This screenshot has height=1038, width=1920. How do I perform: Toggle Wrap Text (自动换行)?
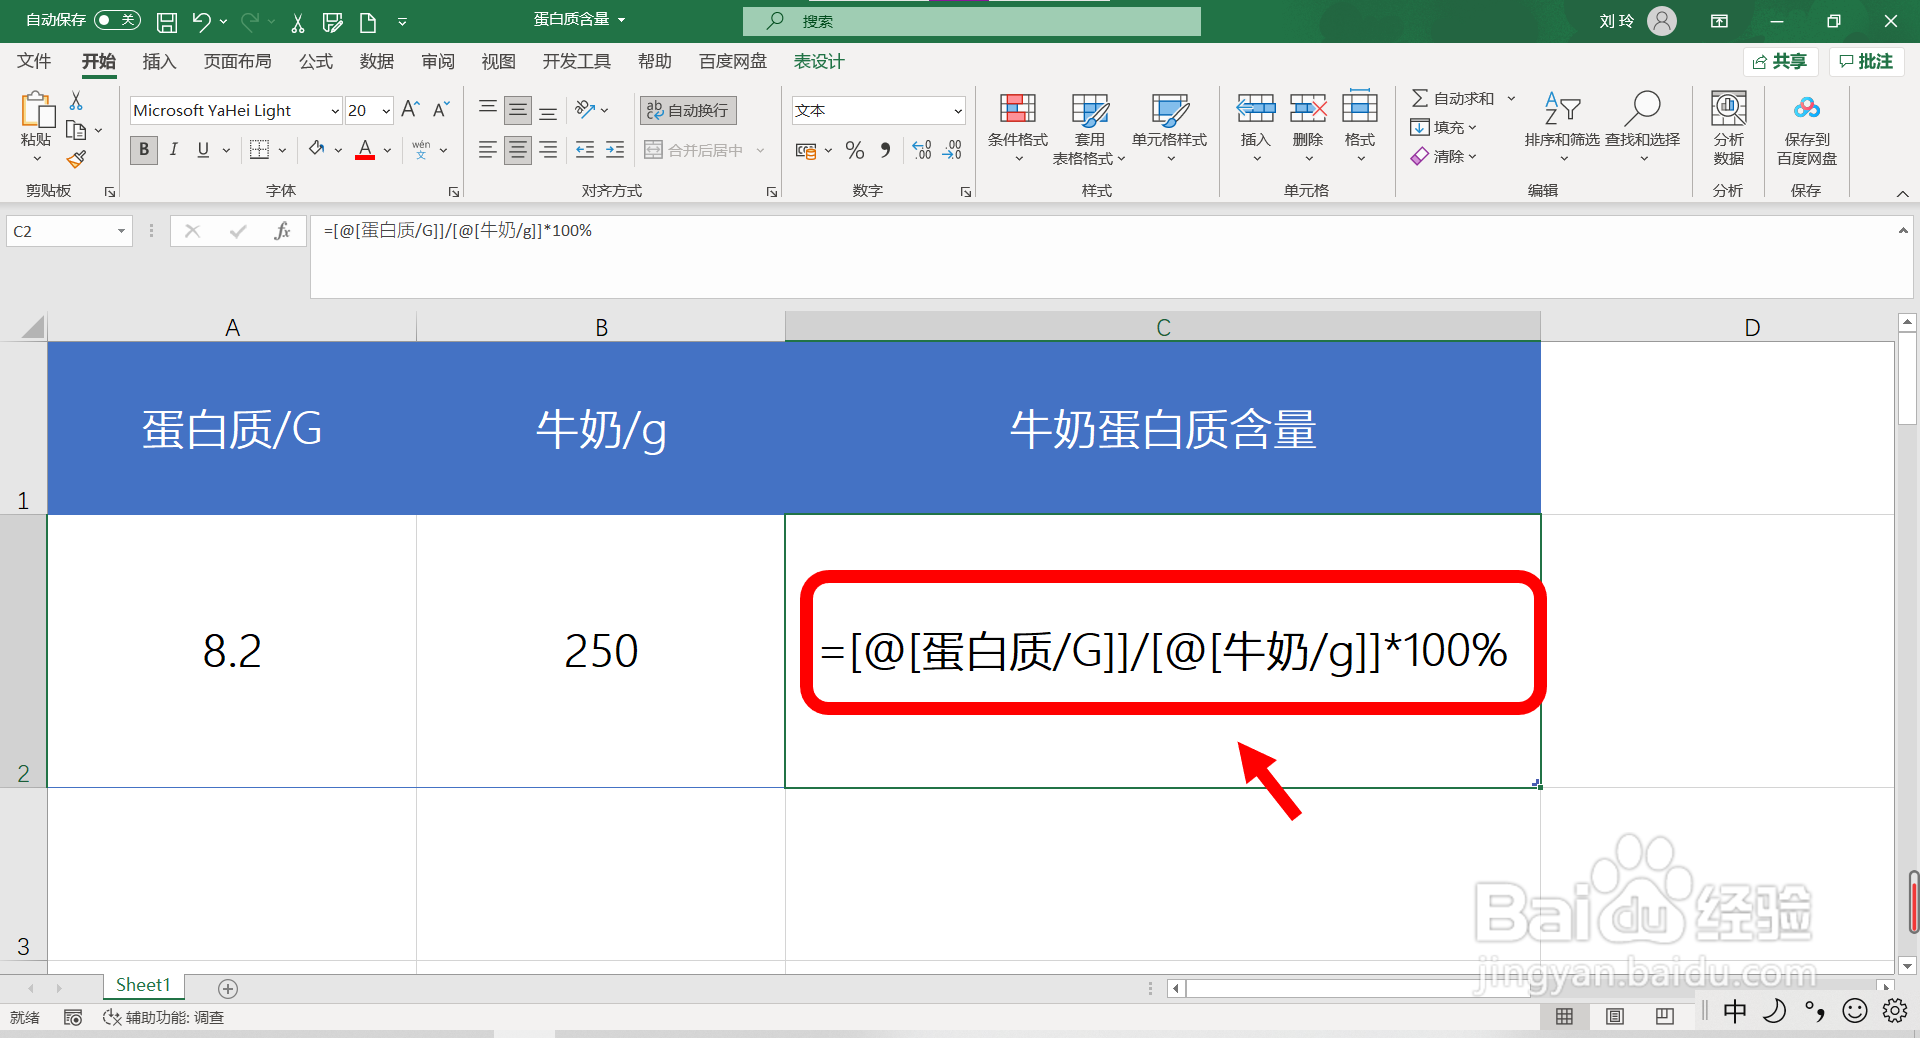[687, 110]
